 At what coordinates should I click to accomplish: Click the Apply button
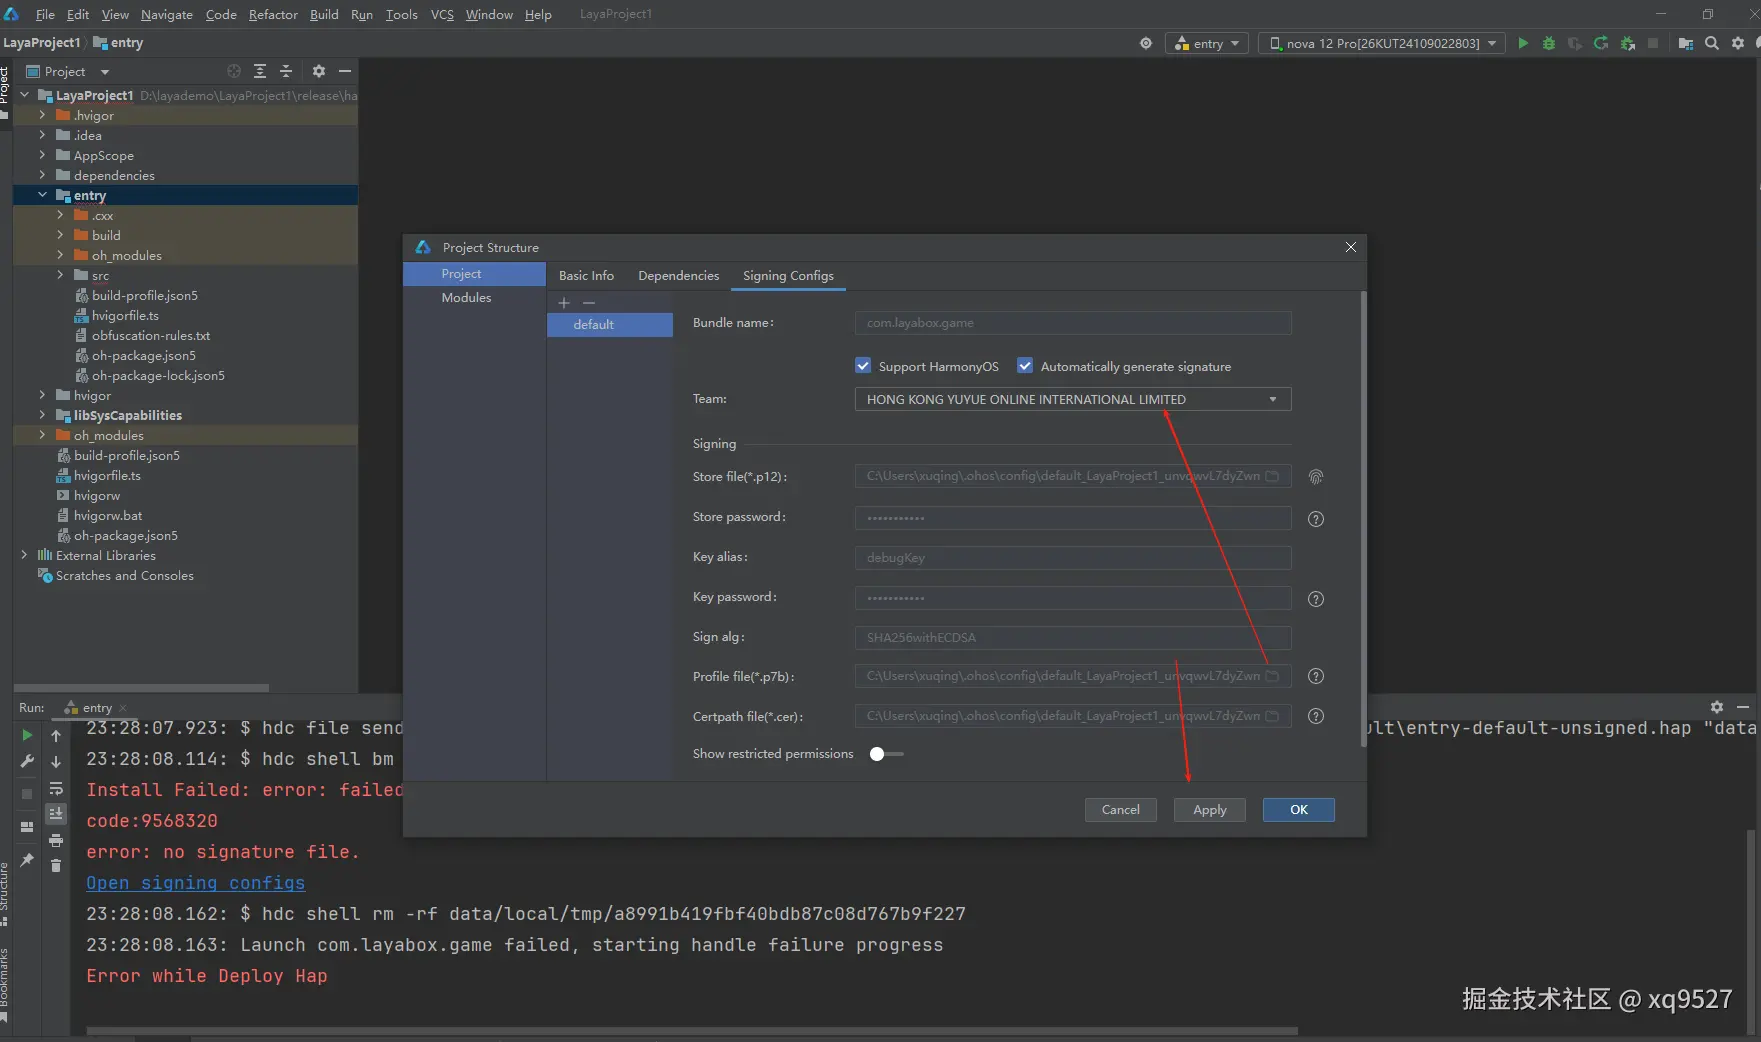(1209, 810)
